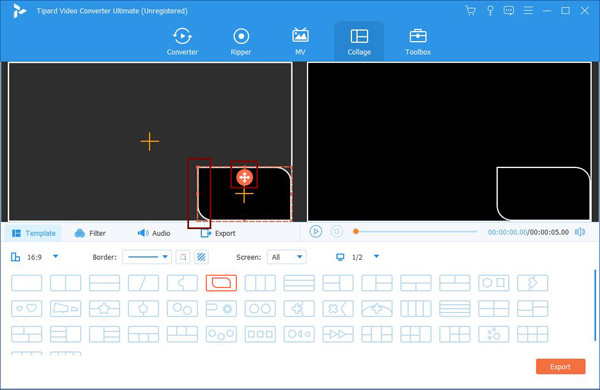The height and width of the screenshot is (390, 600).
Task: Open the Converter module
Action: [182, 42]
